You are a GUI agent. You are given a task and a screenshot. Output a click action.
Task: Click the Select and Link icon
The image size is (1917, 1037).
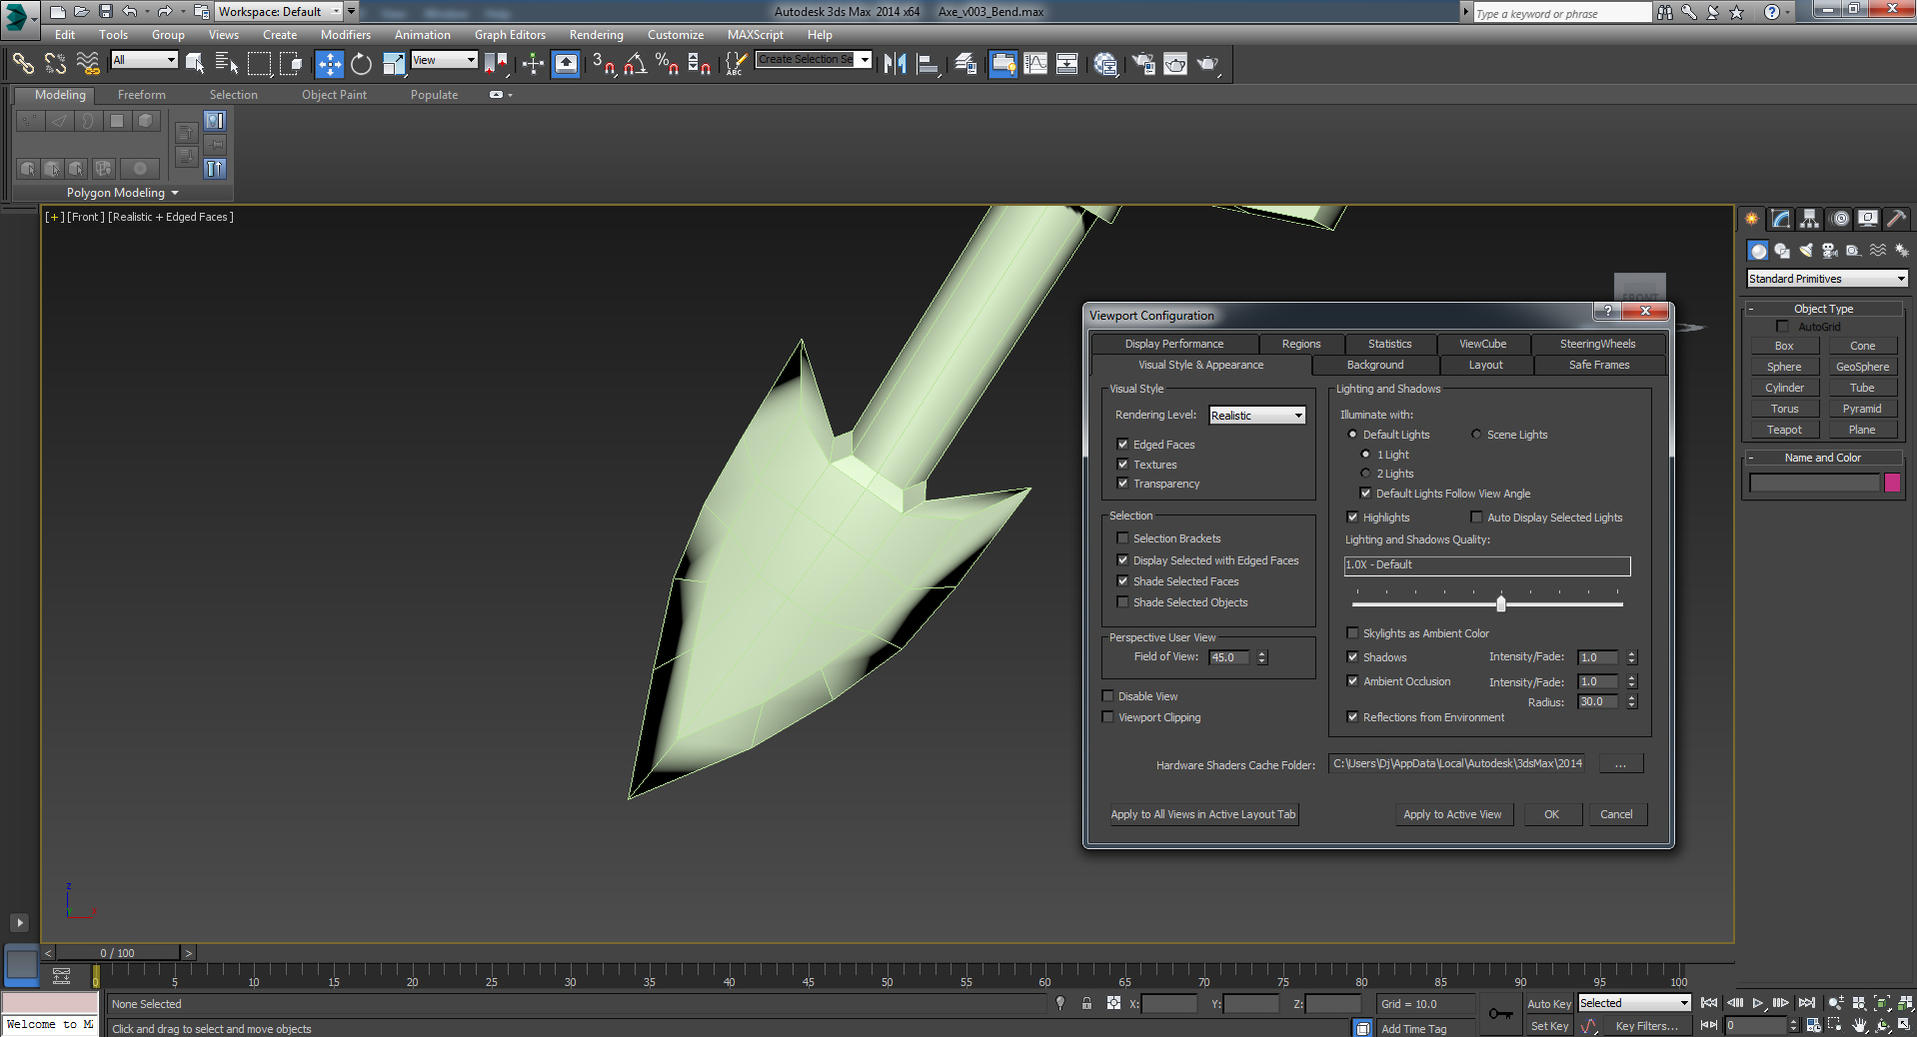pos(23,64)
